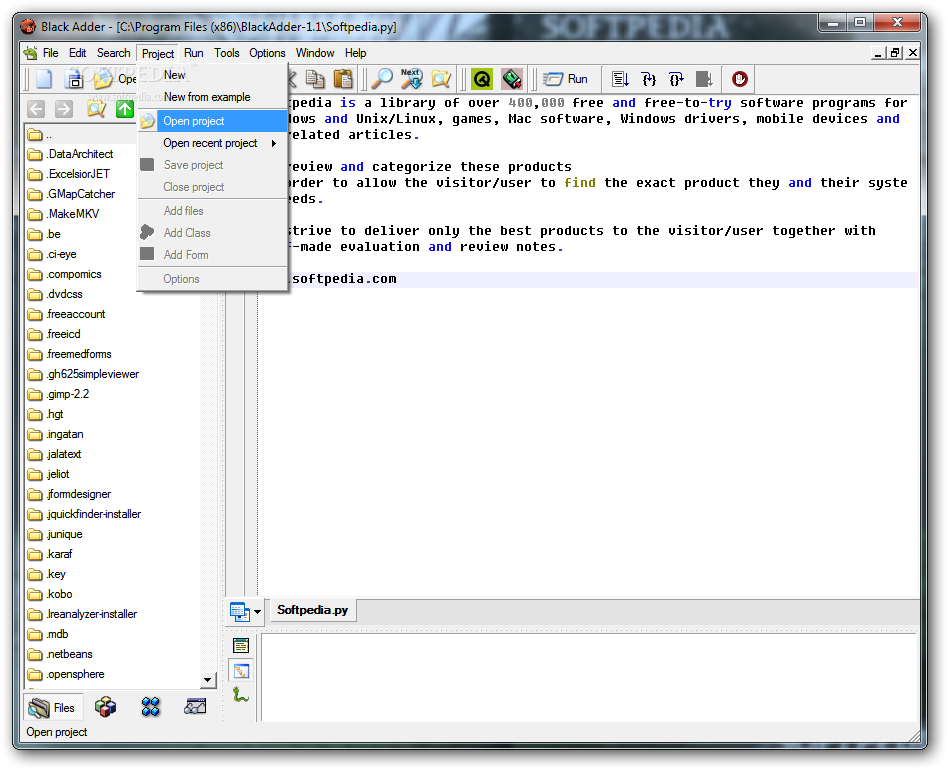The image size is (948, 770).
Task: Click the Forward arrow in file browser
Action: click(x=63, y=109)
